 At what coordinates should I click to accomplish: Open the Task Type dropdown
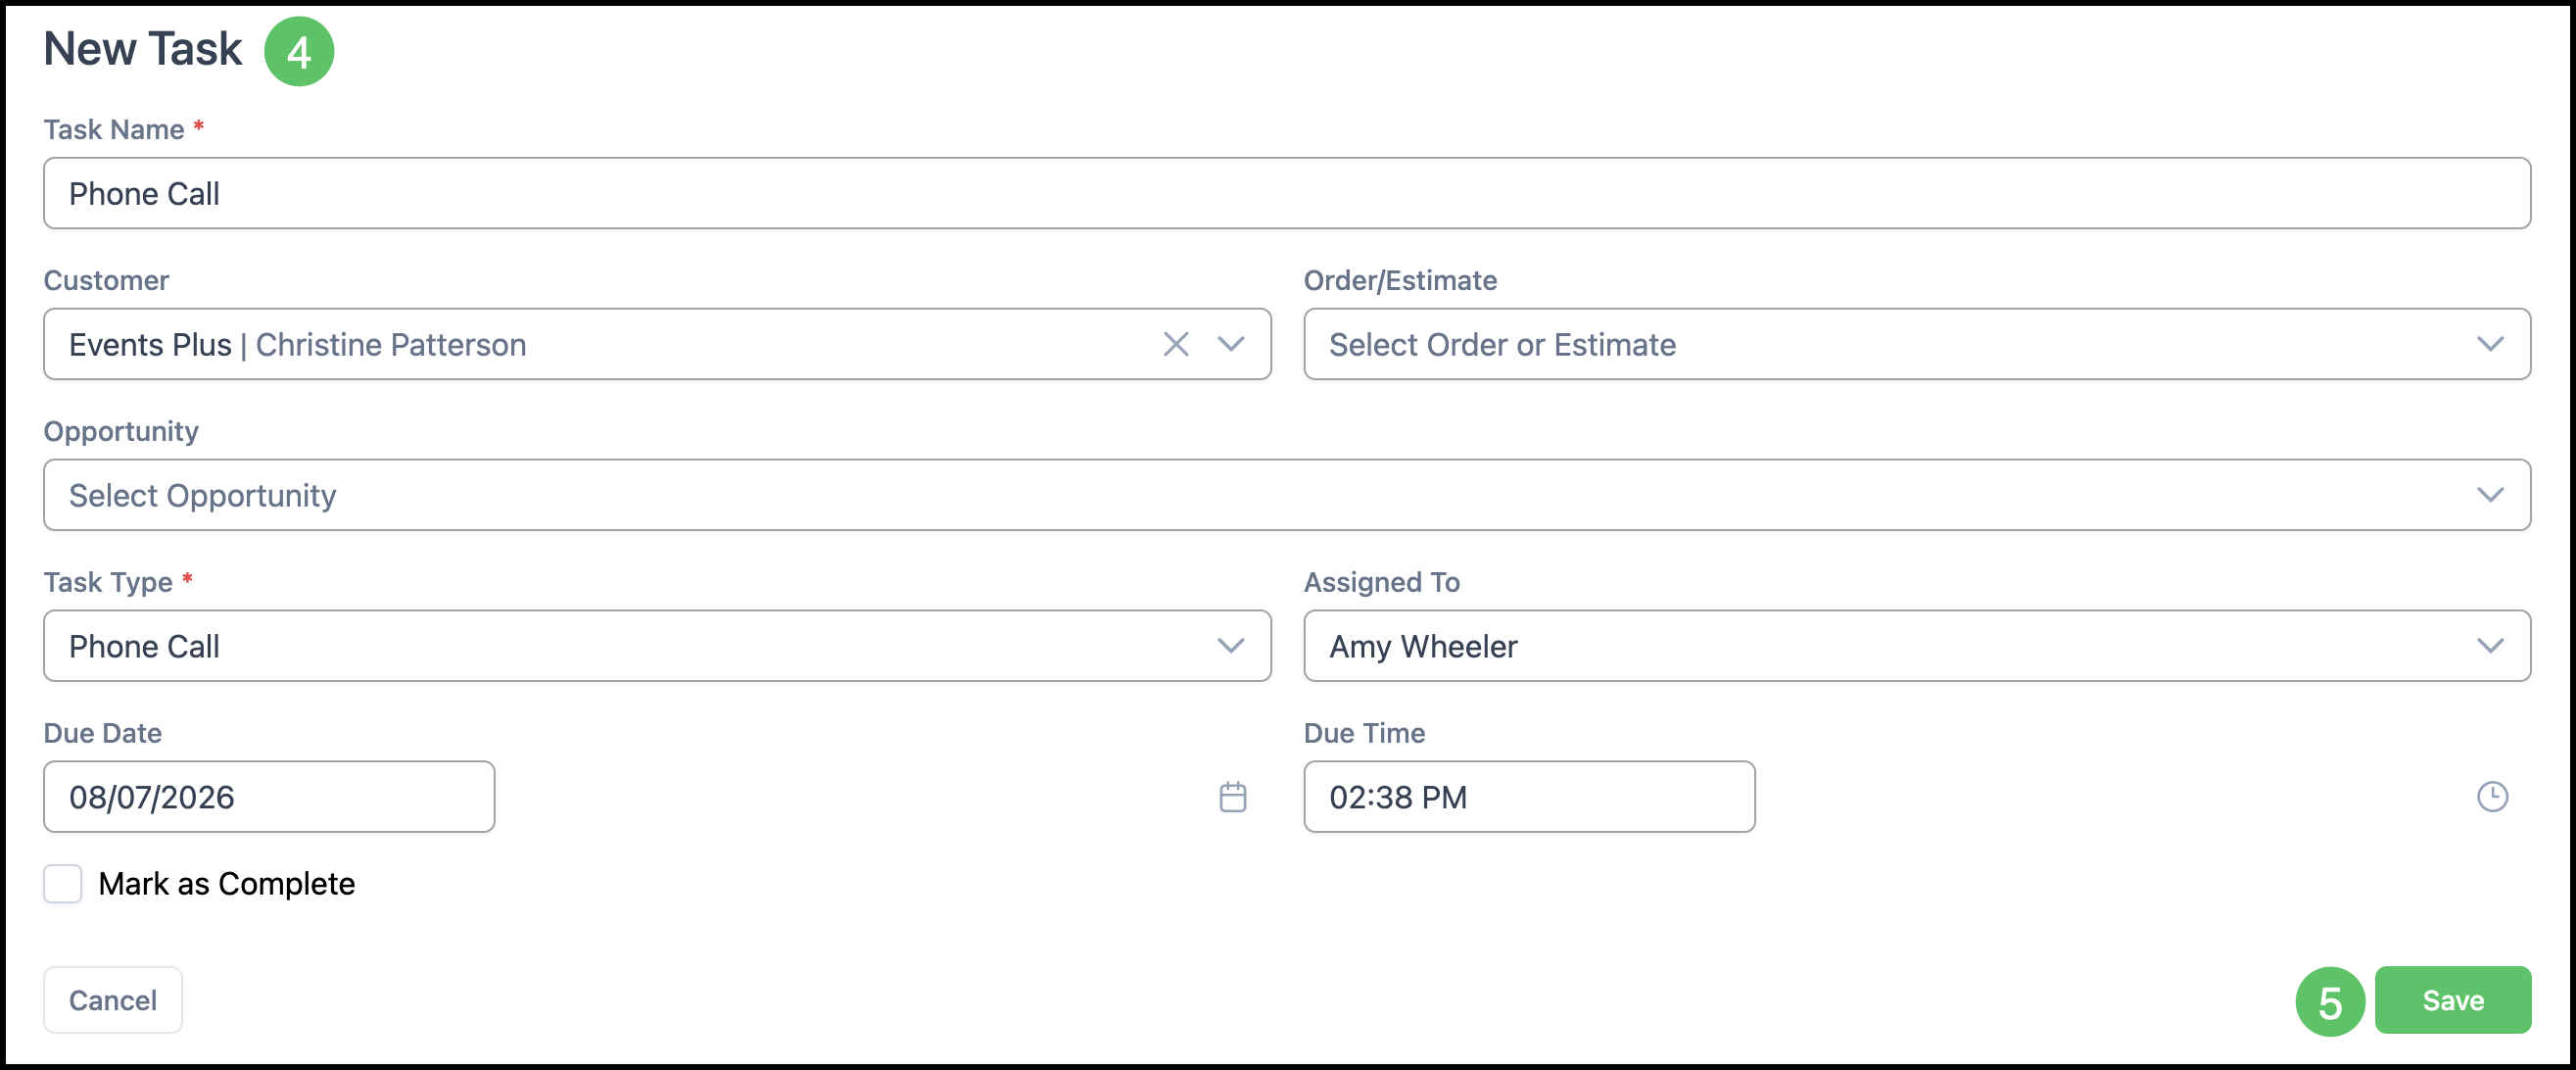(657, 646)
